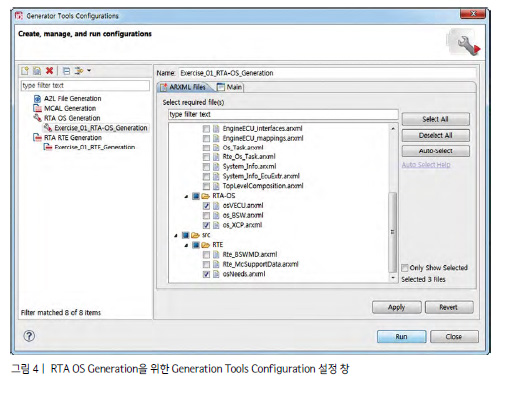This screenshot has width=522, height=400.
Task: Enable the Only Show Selected checkbox
Action: [405, 268]
